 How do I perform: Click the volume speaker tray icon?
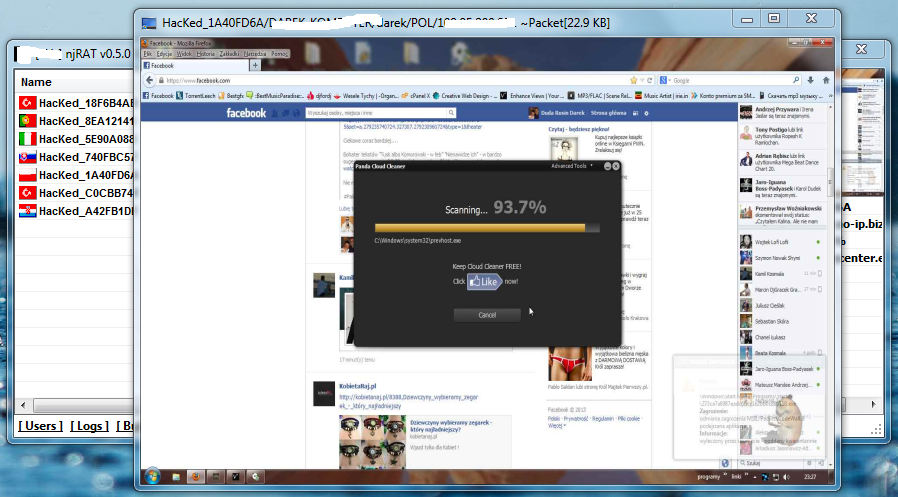[x=786, y=477]
